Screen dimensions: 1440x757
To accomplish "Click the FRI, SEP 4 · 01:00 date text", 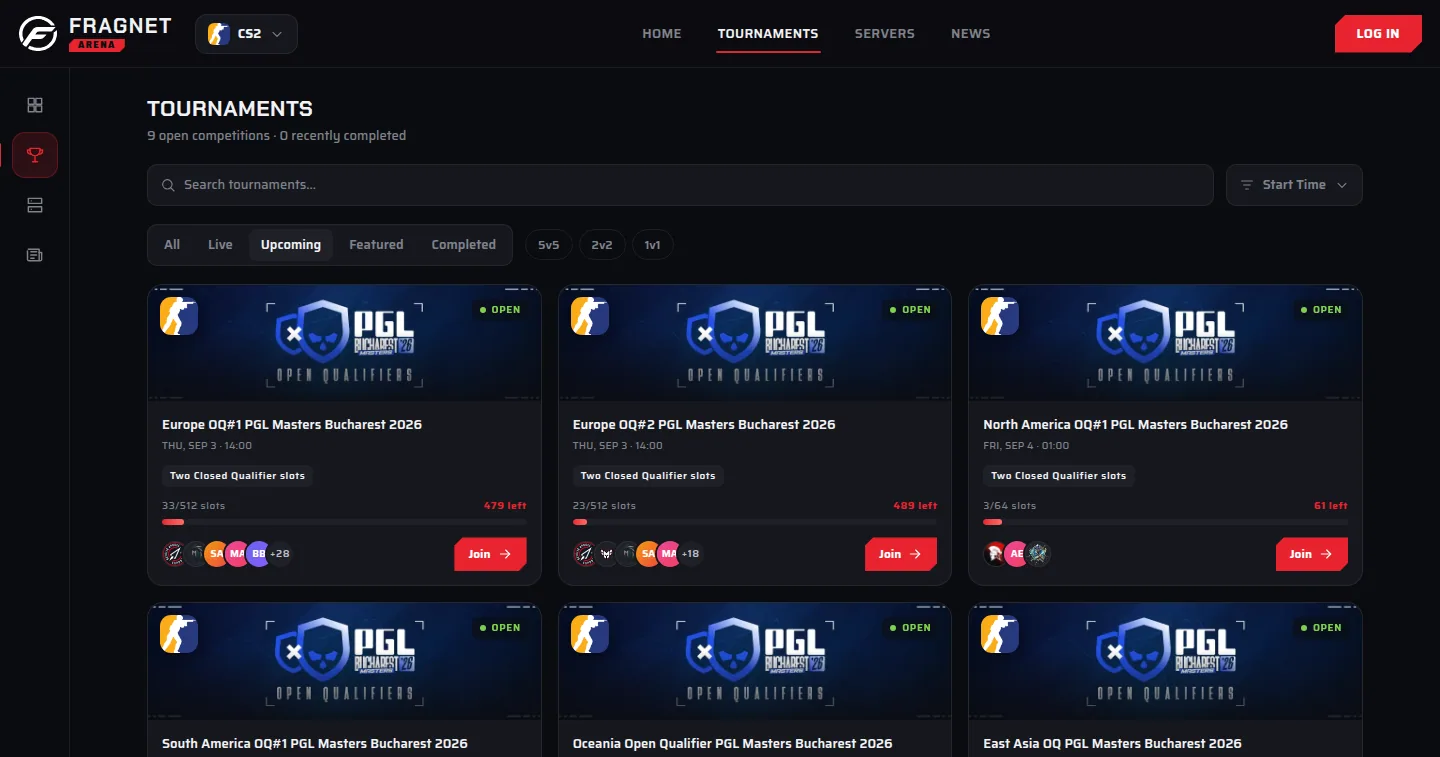I will coord(1026,446).
